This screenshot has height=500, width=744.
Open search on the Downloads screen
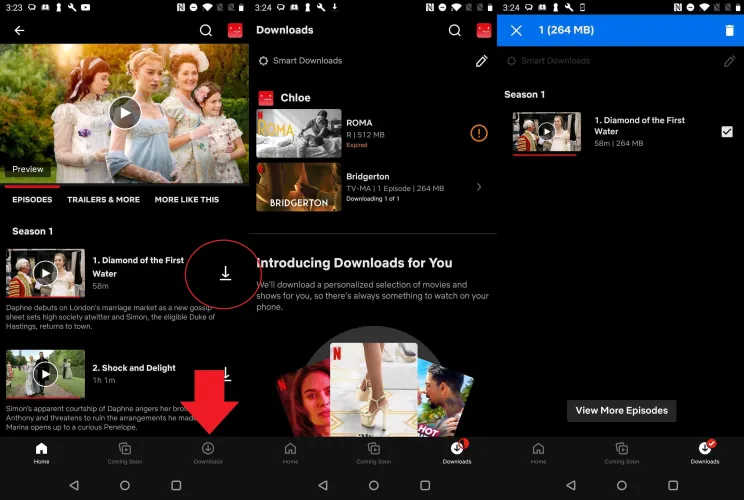pyautogui.click(x=454, y=30)
